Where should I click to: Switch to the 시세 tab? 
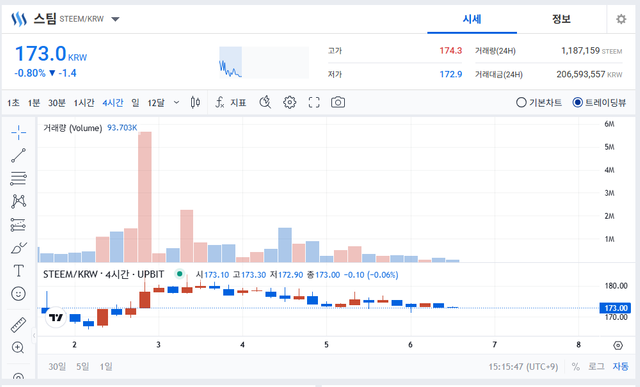point(472,19)
